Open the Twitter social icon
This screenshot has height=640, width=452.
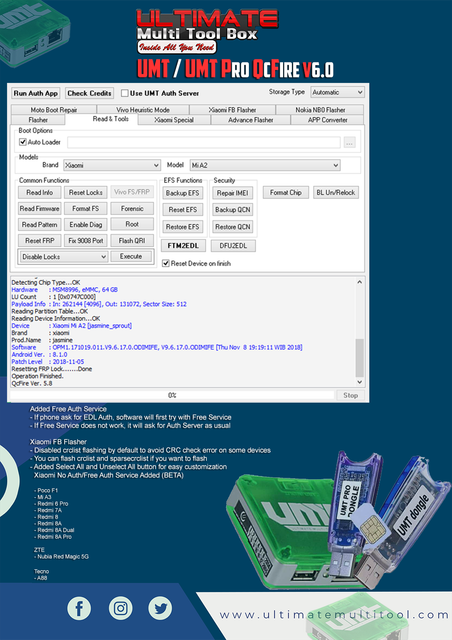[160, 609]
